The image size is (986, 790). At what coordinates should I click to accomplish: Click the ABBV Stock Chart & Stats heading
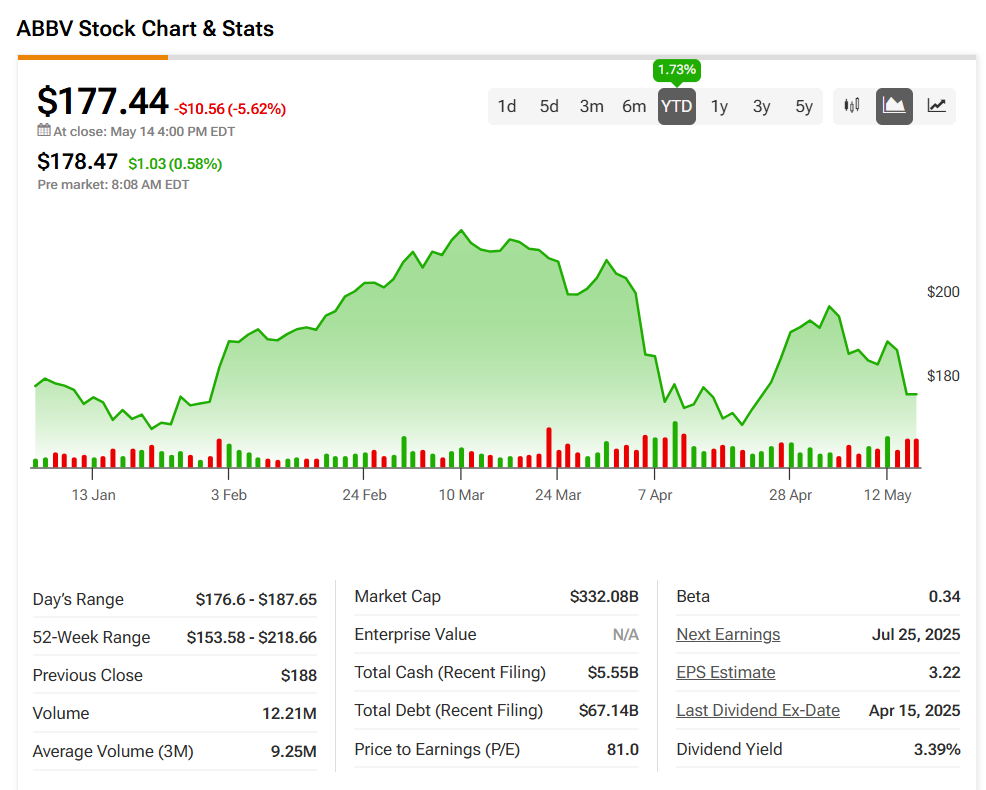coord(145,29)
